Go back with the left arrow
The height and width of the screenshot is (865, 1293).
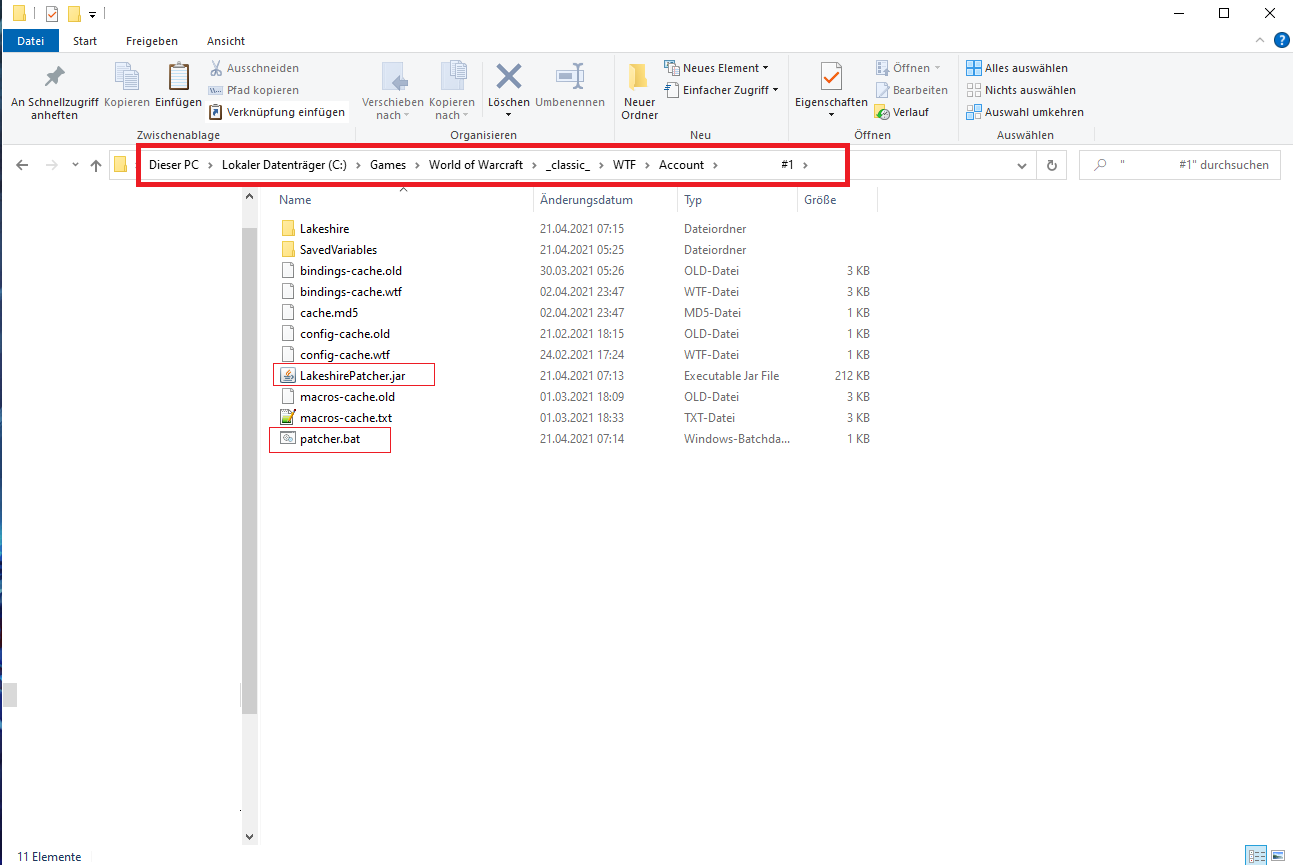[x=22, y=165]
